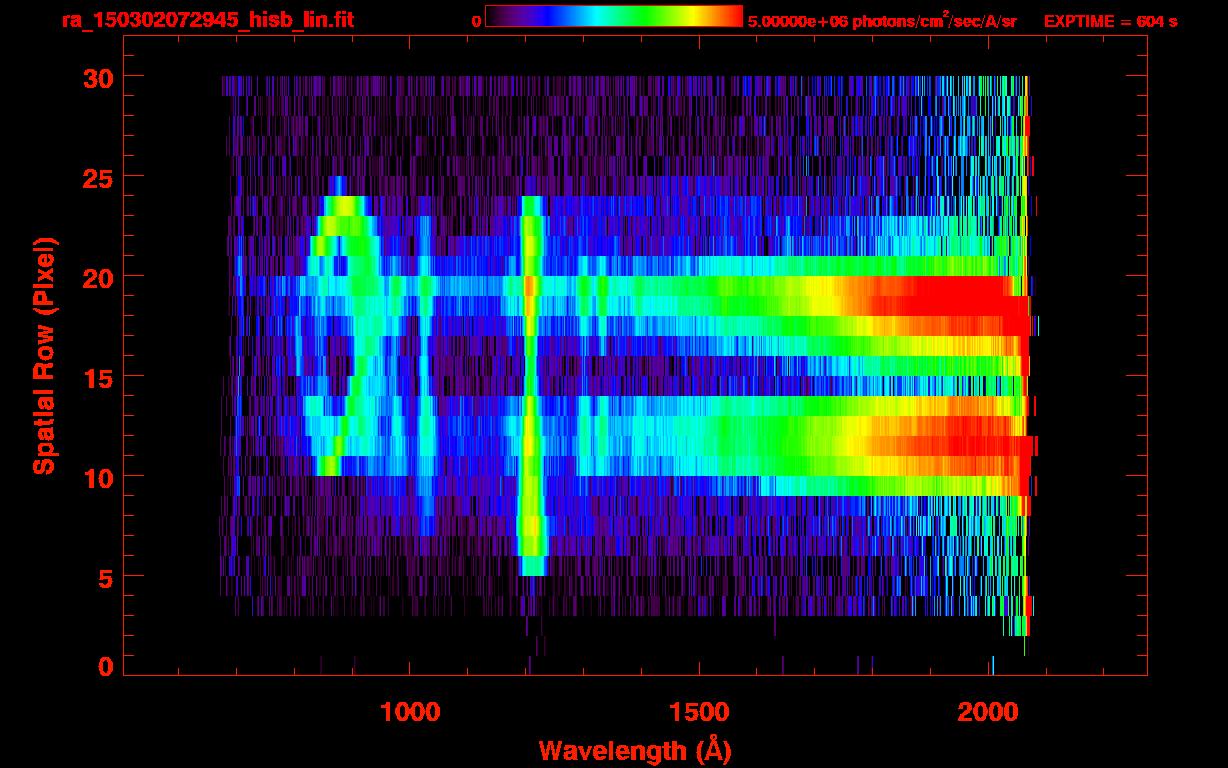Click the Spatial Row (Pixel) axis title
This screenshot has width=1228, height=768.
[44, 356]
